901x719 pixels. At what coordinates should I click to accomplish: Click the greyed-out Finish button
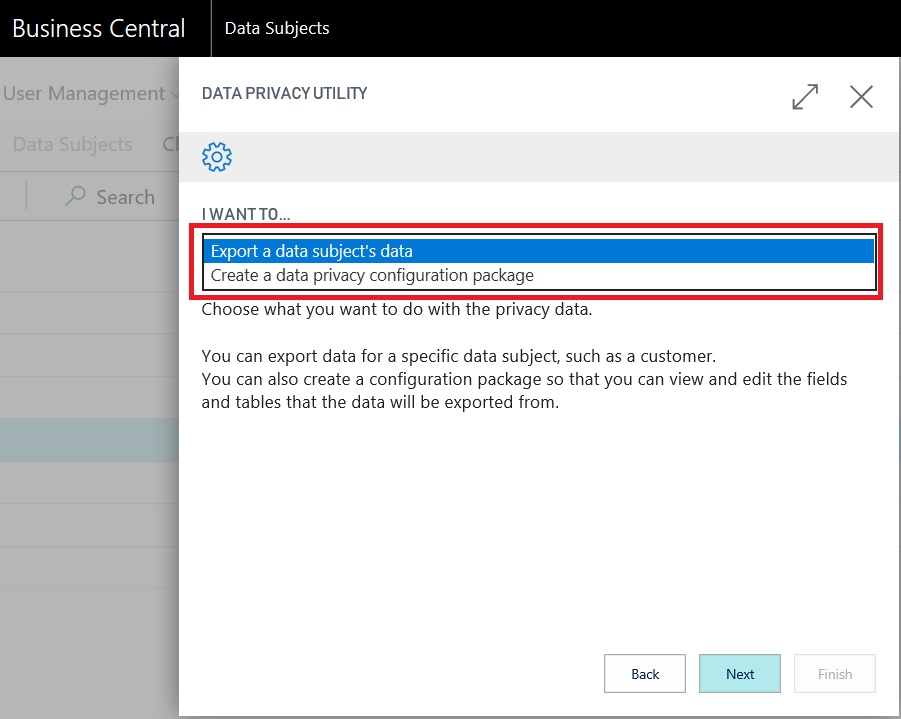coord(834,674)
